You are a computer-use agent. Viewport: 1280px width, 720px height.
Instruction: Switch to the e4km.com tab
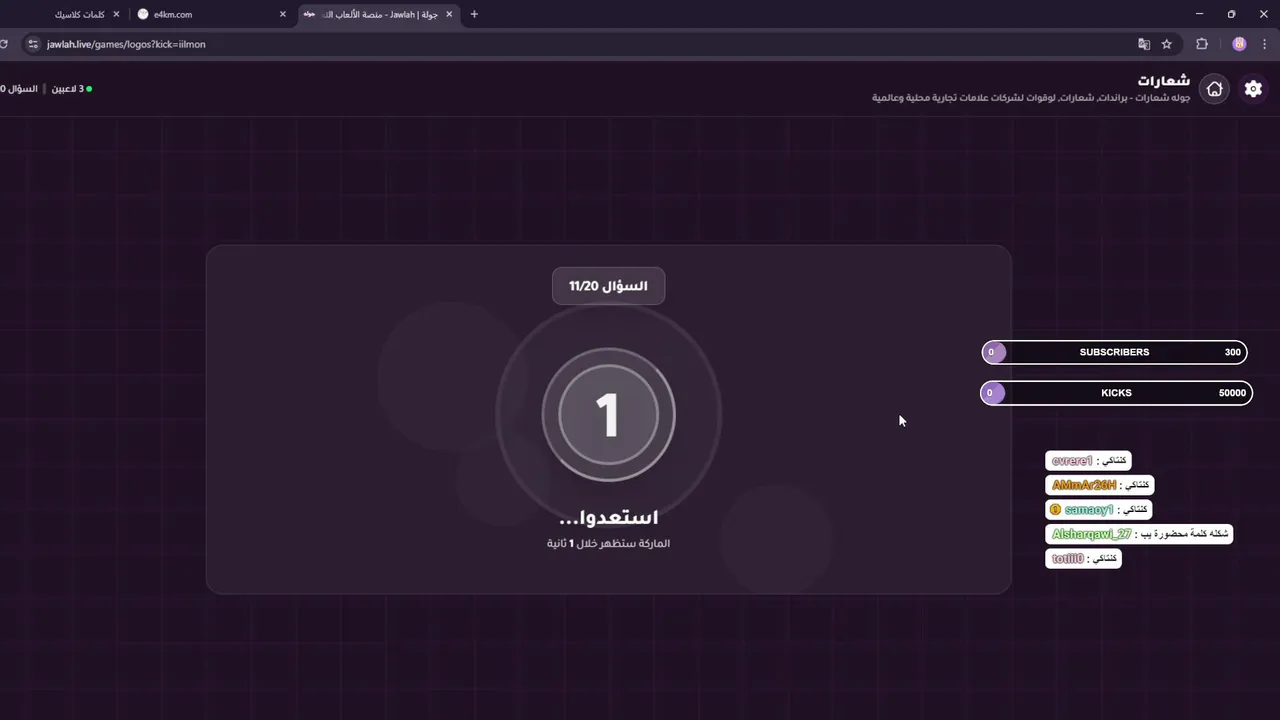(x=213, y=14)
